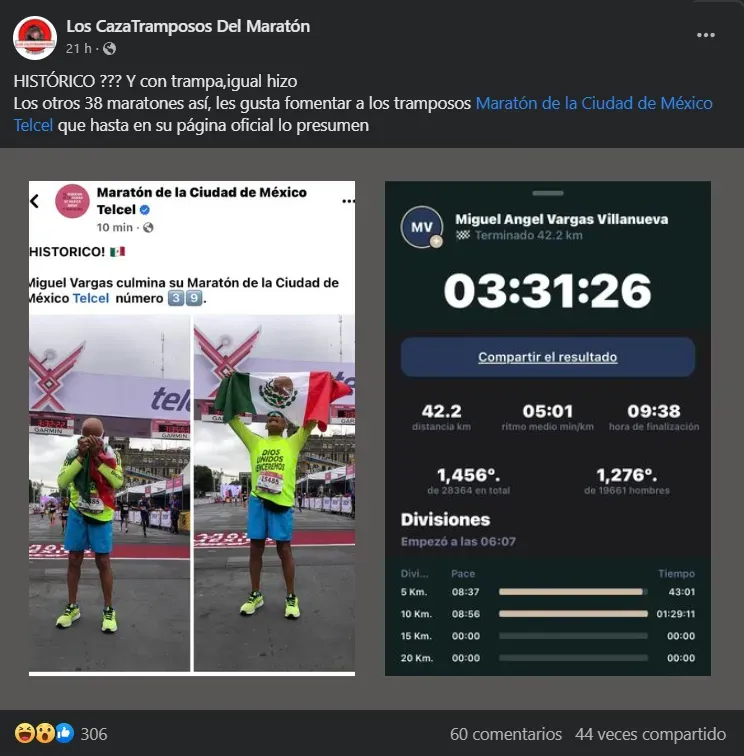Click Compartir el resultado button
The image size is (744, 756).
pos(548,357)
